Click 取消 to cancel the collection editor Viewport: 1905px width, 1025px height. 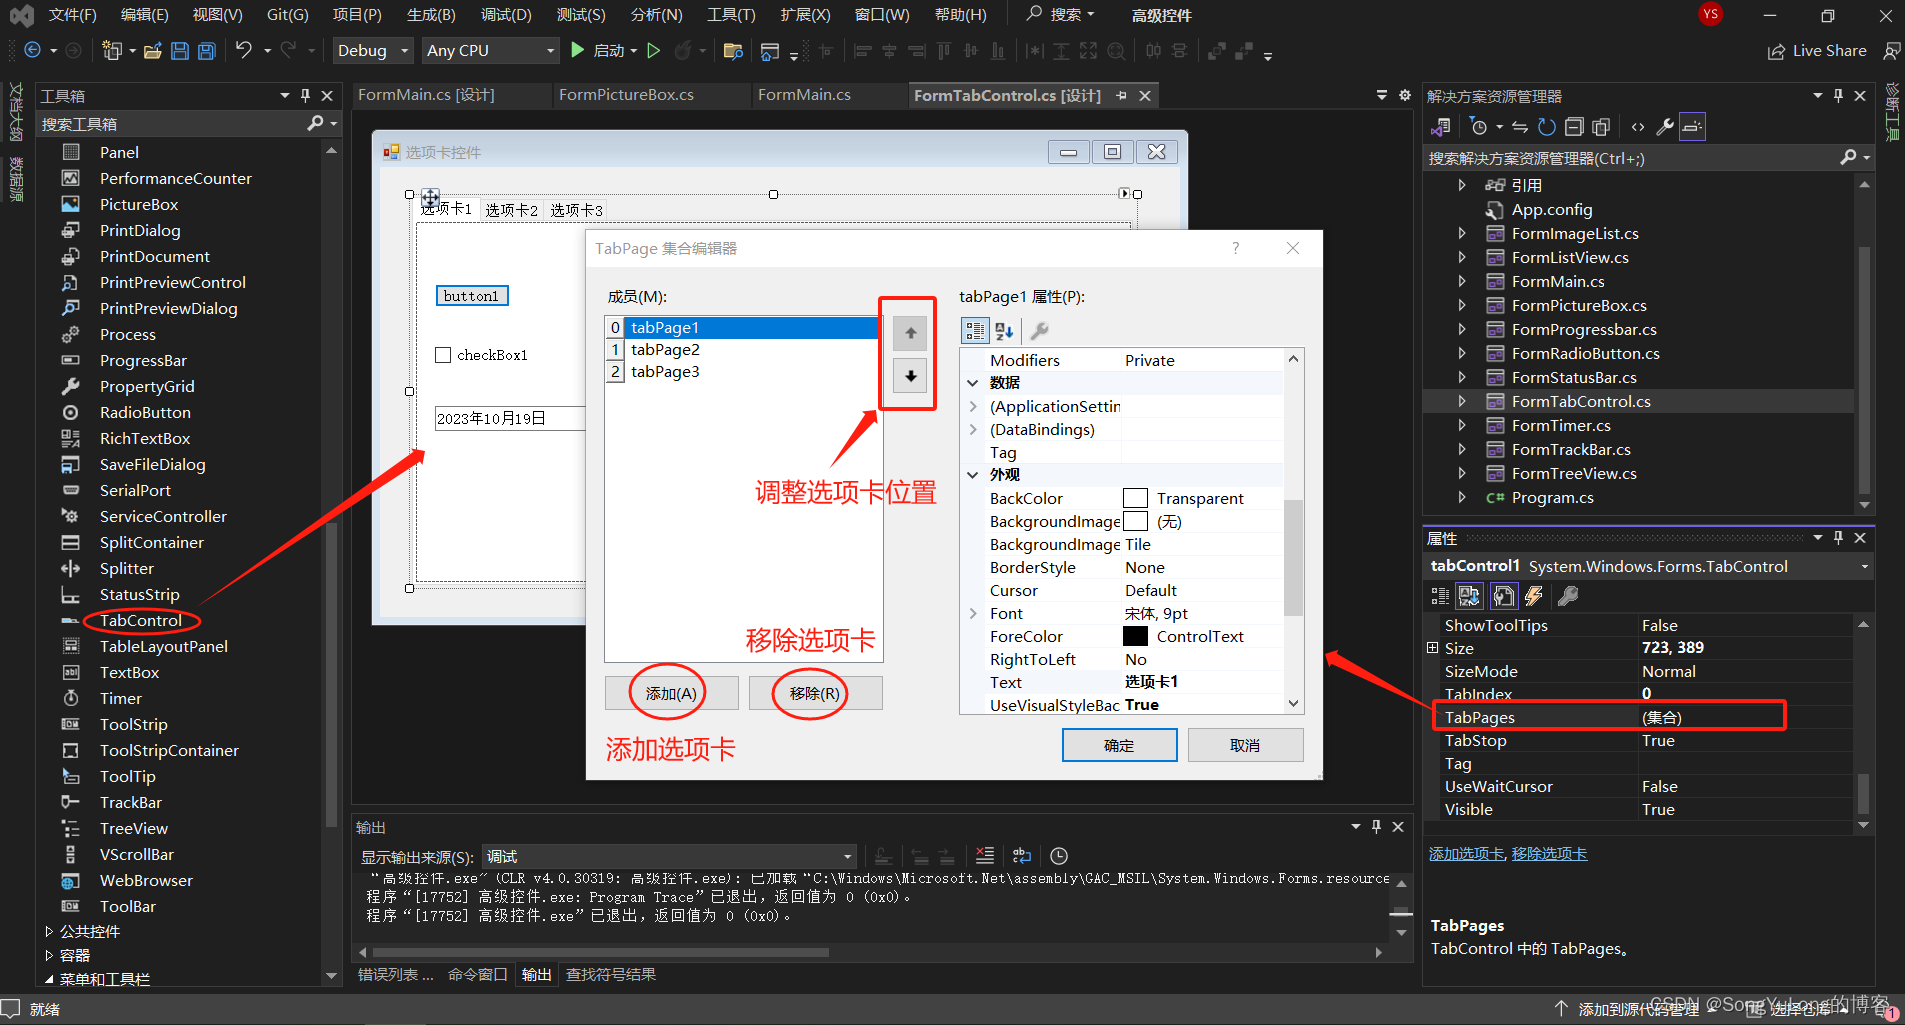pyautogui.click(x=1245, y=745)
